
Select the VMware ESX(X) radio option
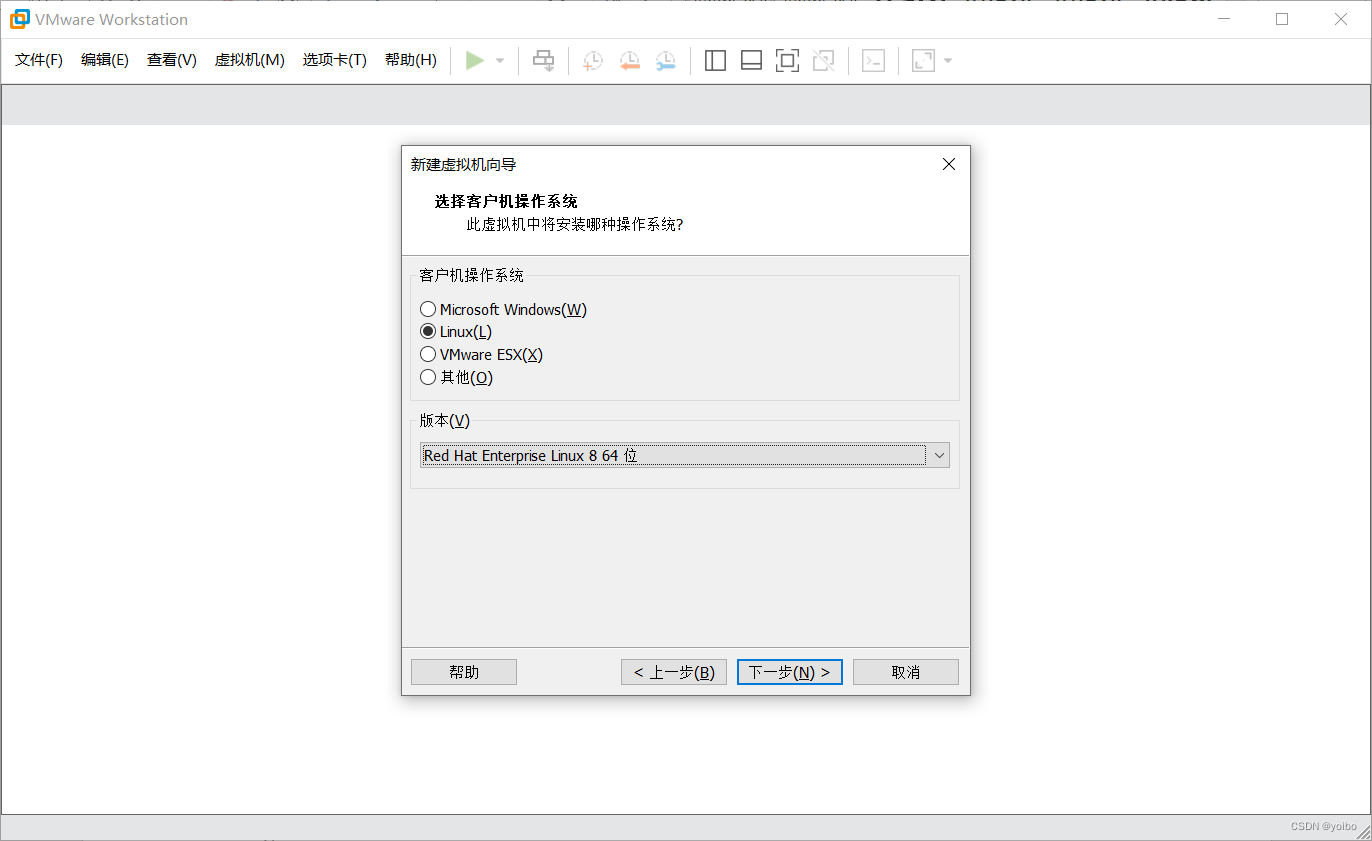481,355
